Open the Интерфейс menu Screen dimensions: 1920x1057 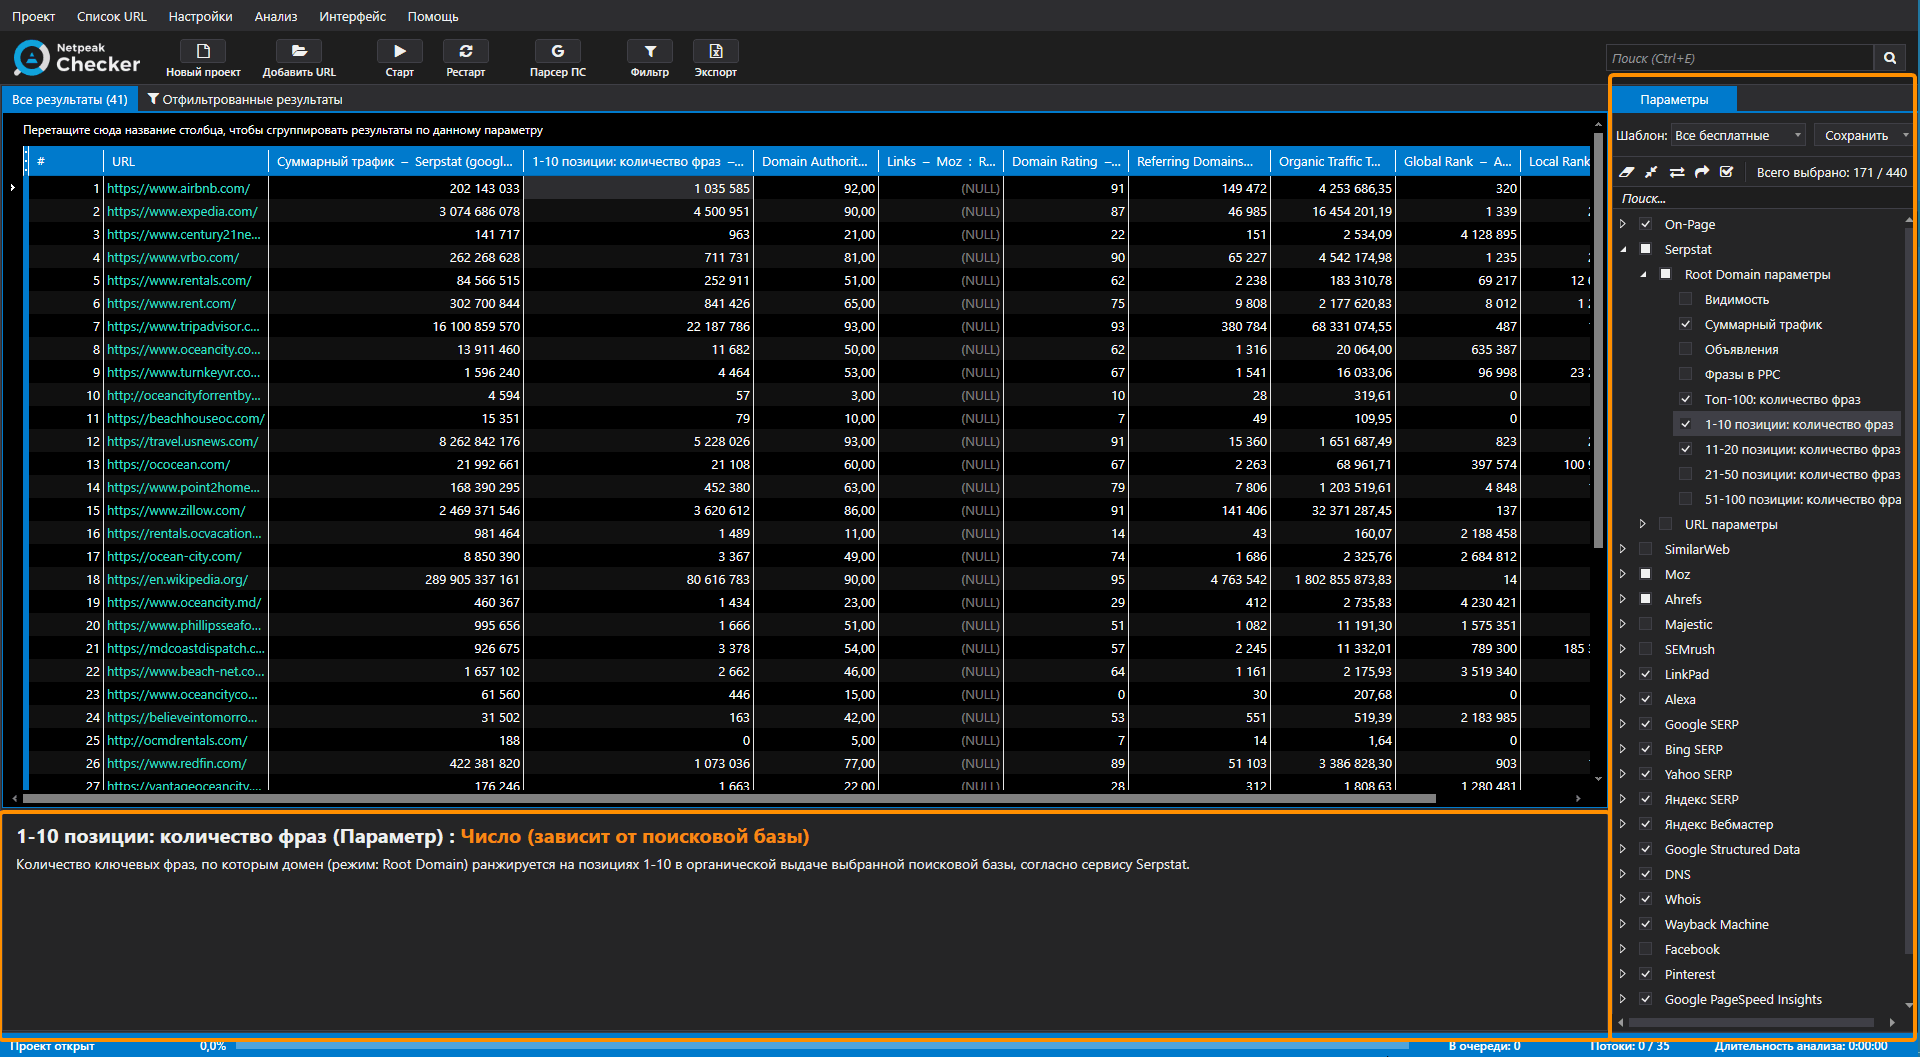[352, 16]
